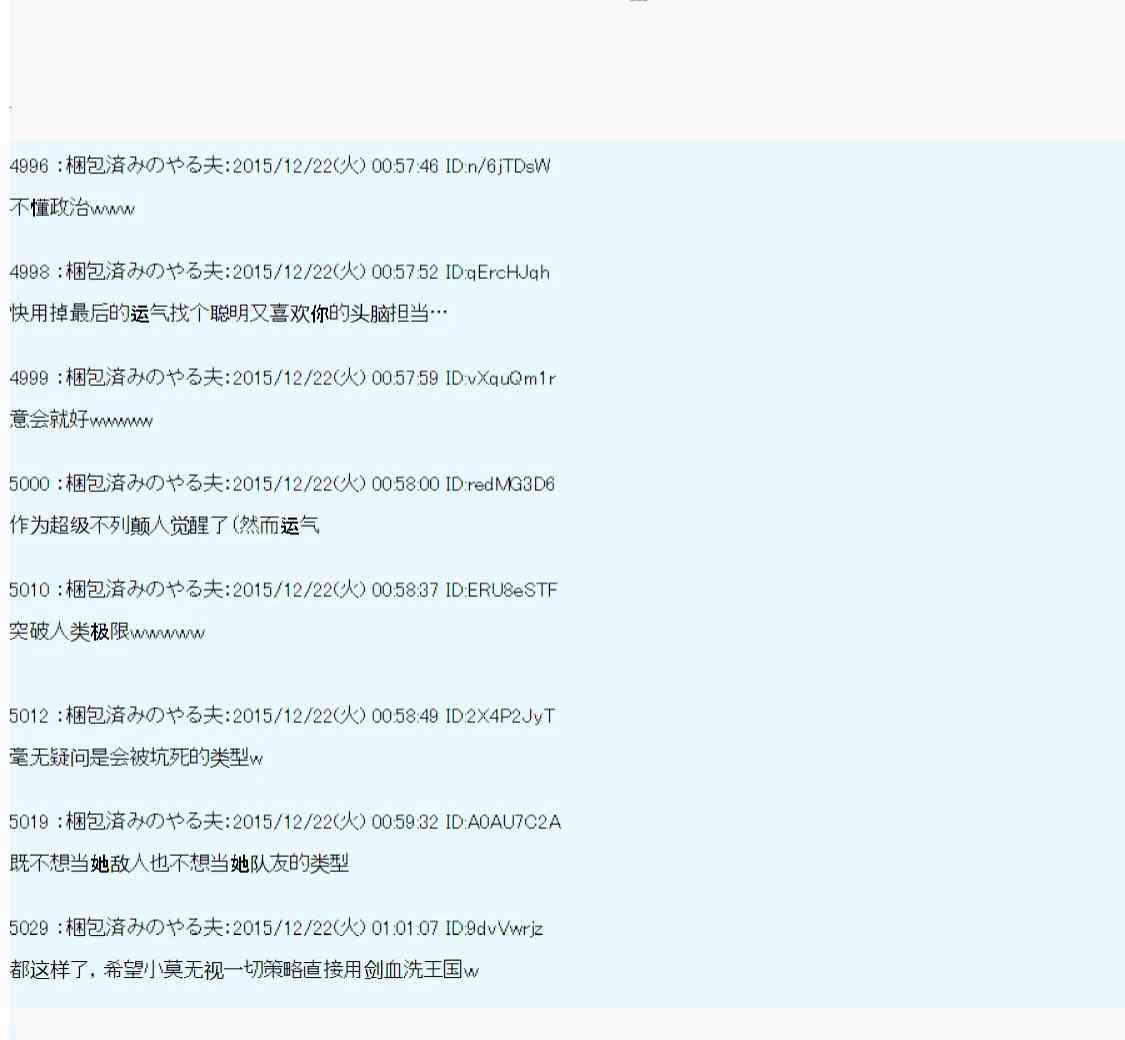1125x1040 pixels.
Task: Click the comment '意会就好wwwww'
Action: (81, 423)
